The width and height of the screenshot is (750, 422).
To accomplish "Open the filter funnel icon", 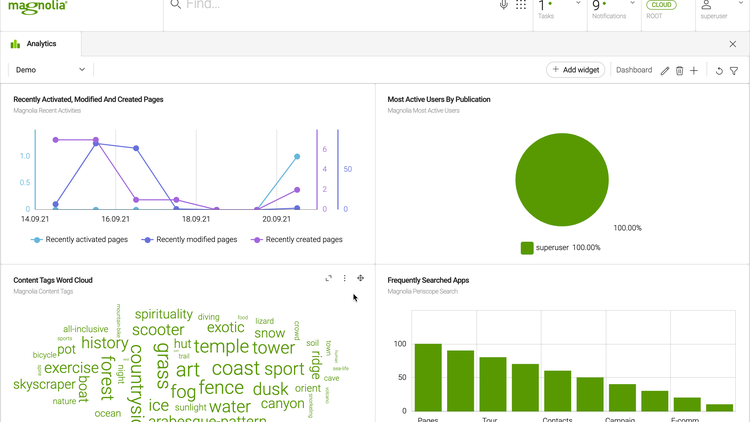I will coord(734,71).
